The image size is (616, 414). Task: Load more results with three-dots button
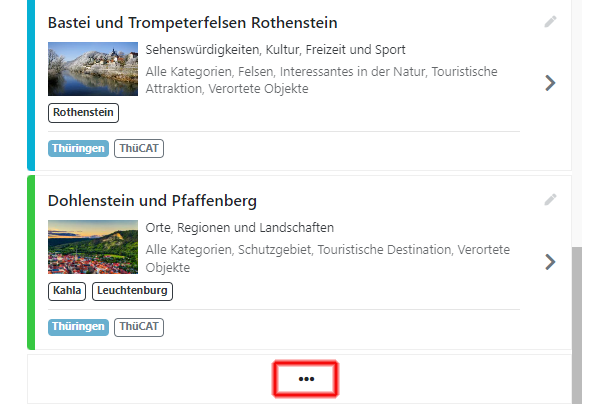coord(306,379)
